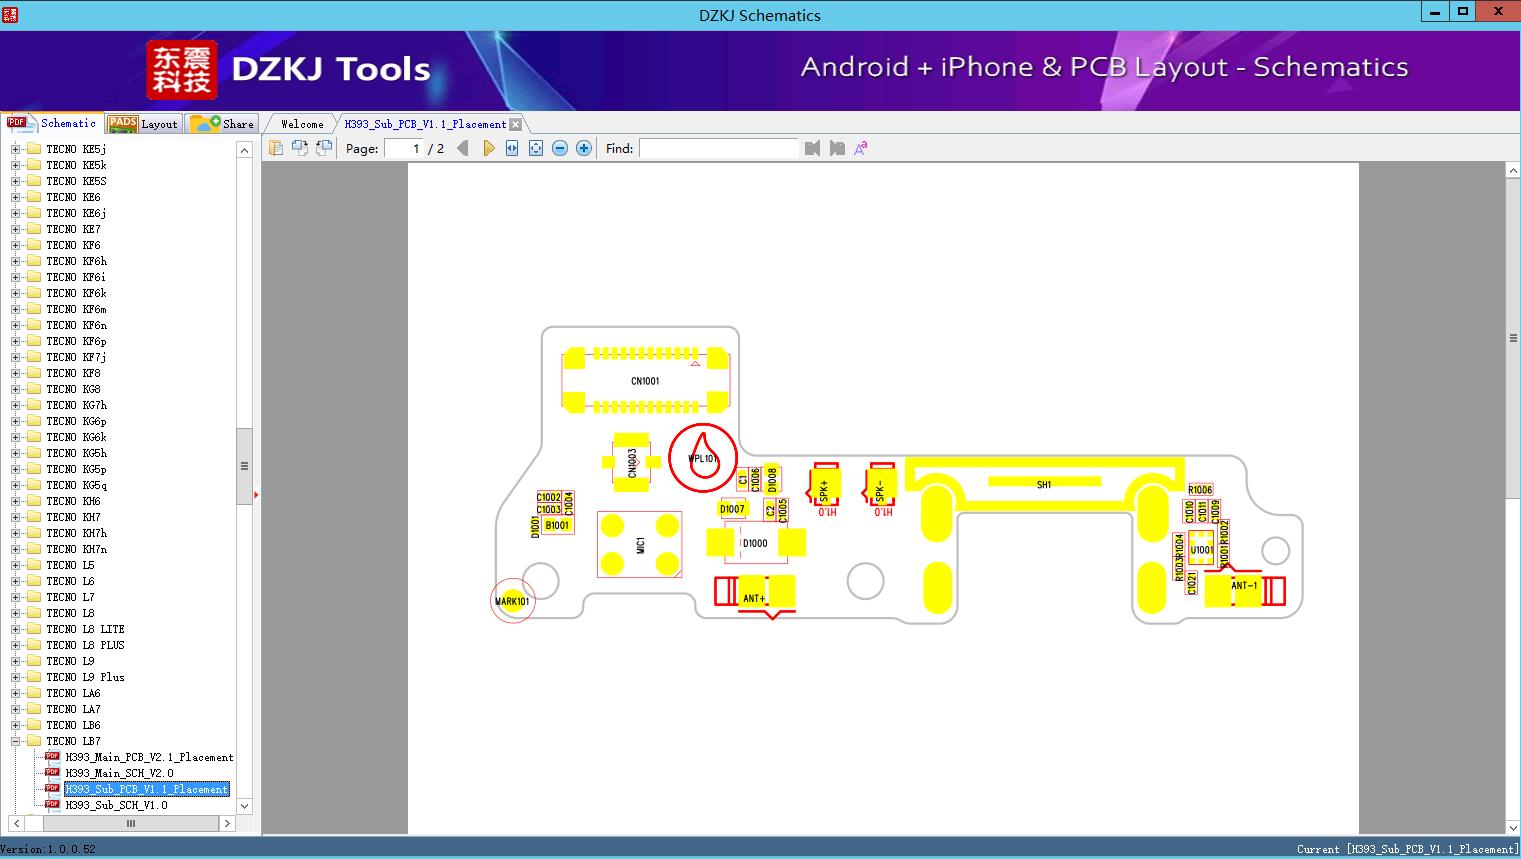Click the D1000 component label
The height and width of the screenshot is (859, 1521).
click(755, 543)
